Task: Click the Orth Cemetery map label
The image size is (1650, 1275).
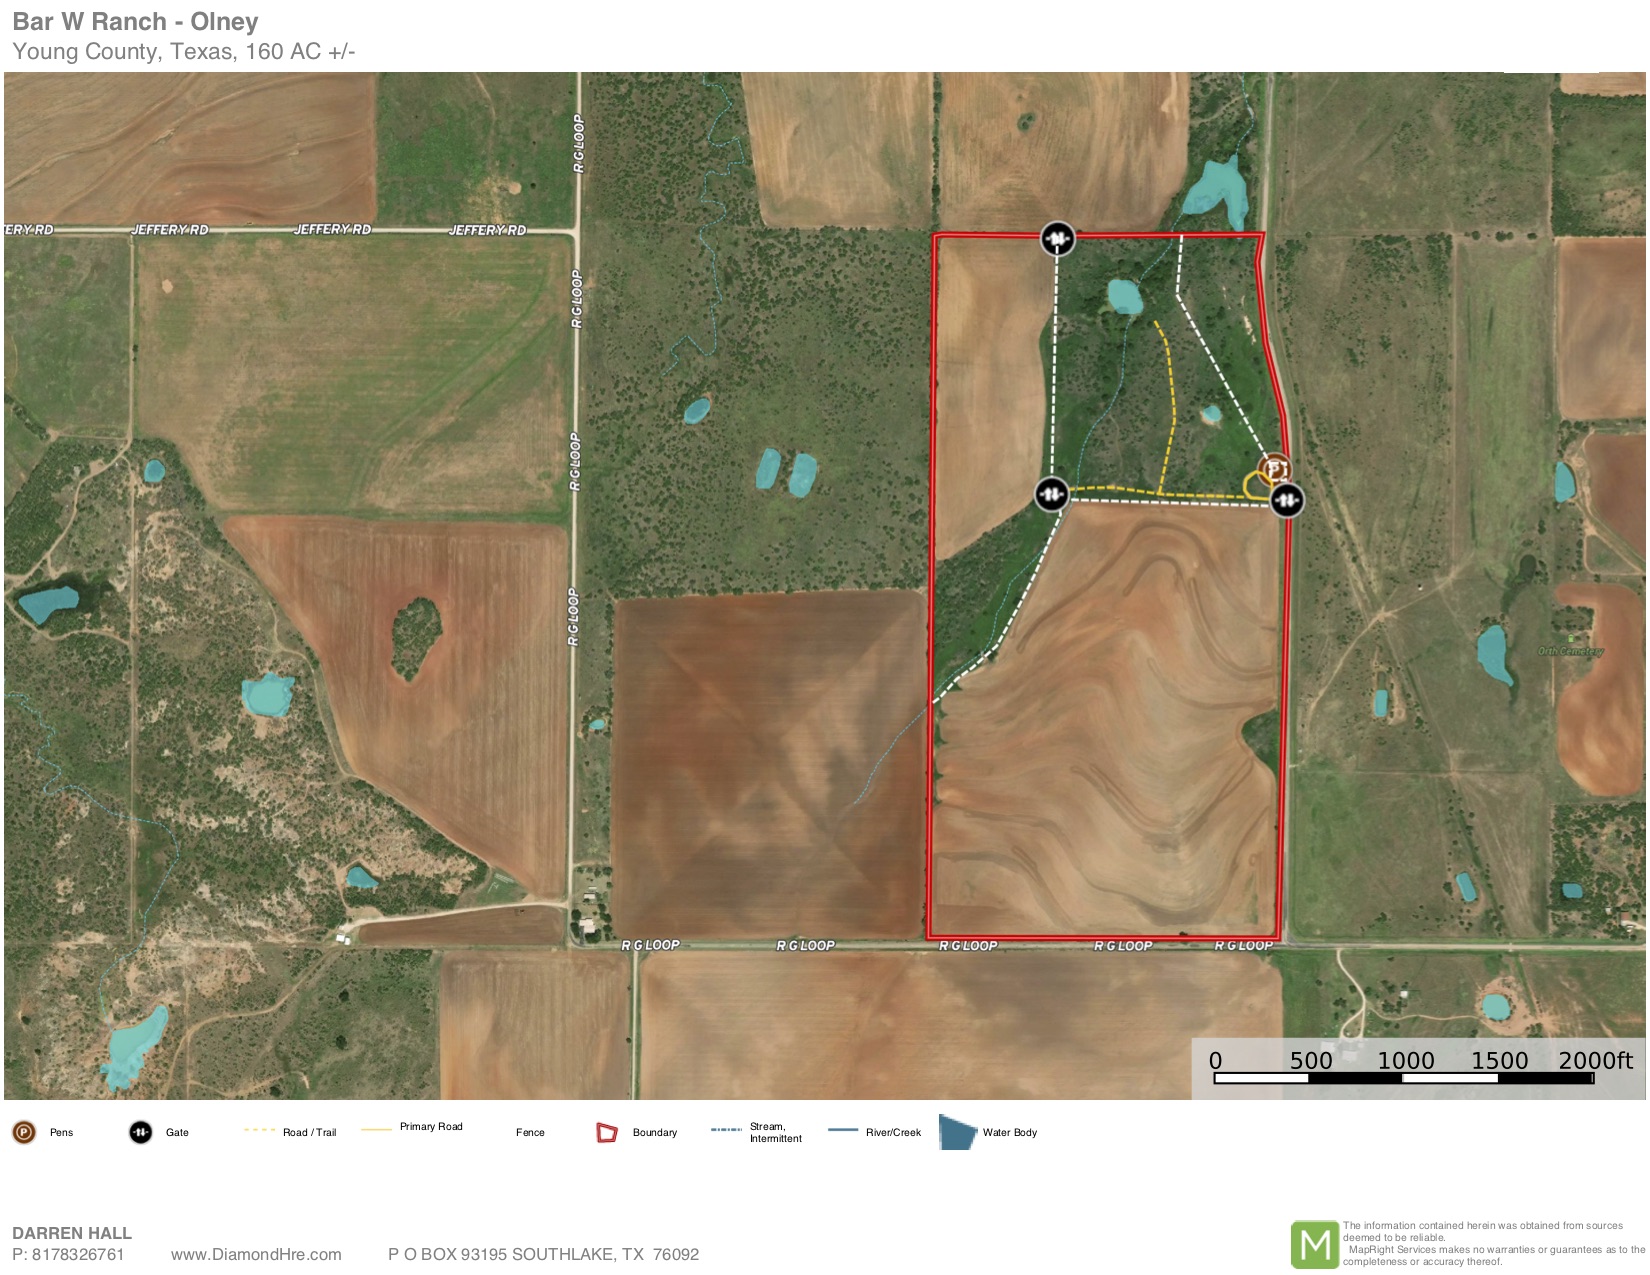Action: 1570,651
